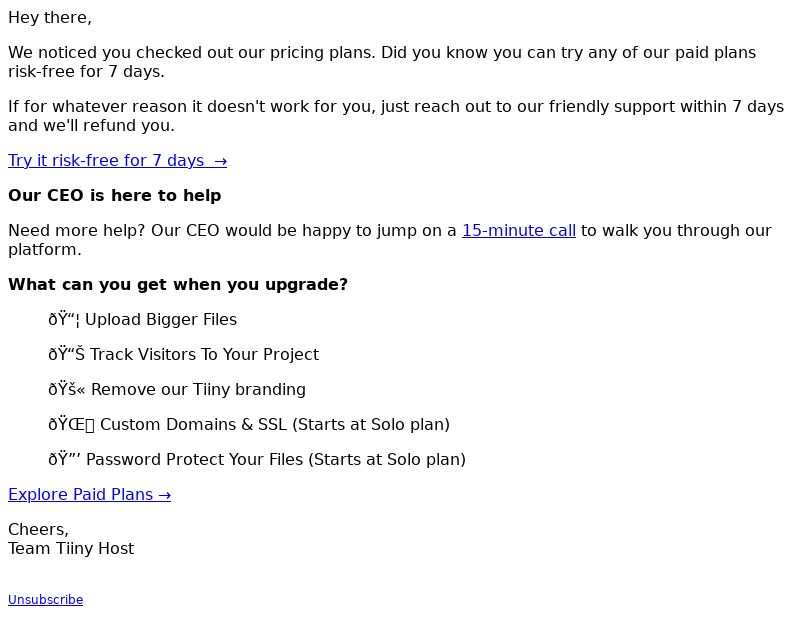Click the garbled emoji before Track Visitors
Screen dimensions: 800x632
[67, 355]
